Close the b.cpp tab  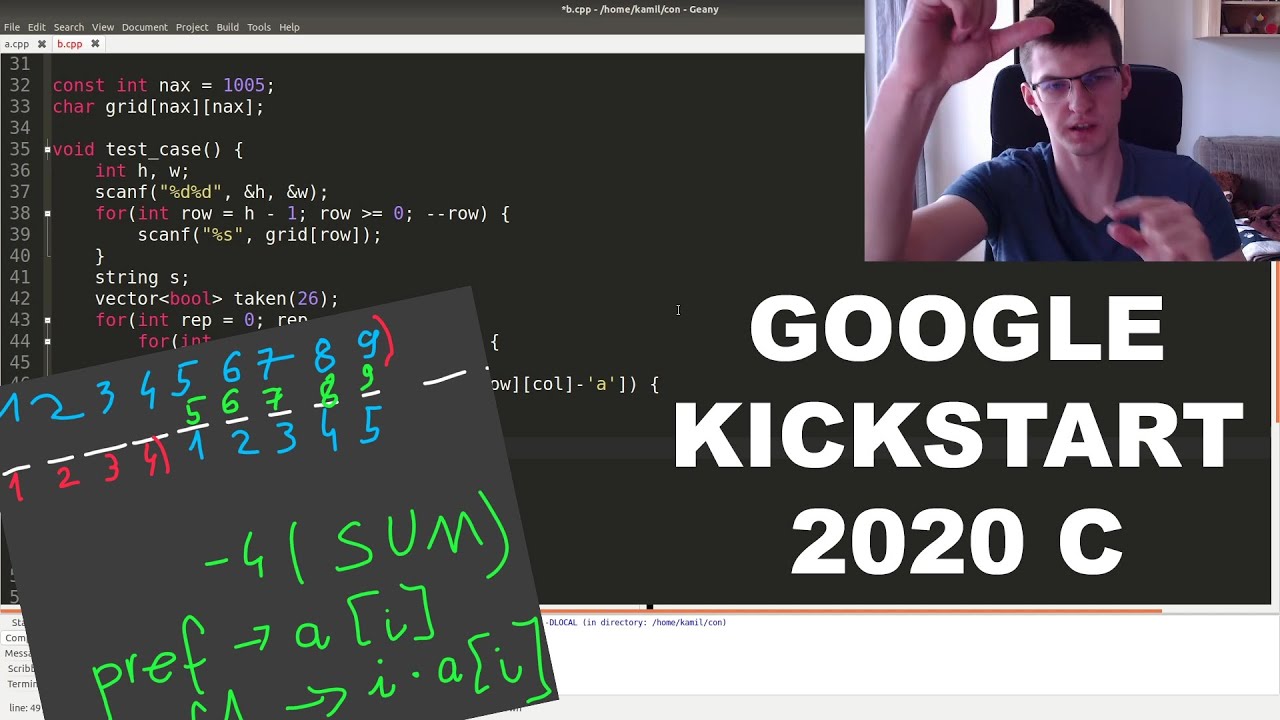95,44
